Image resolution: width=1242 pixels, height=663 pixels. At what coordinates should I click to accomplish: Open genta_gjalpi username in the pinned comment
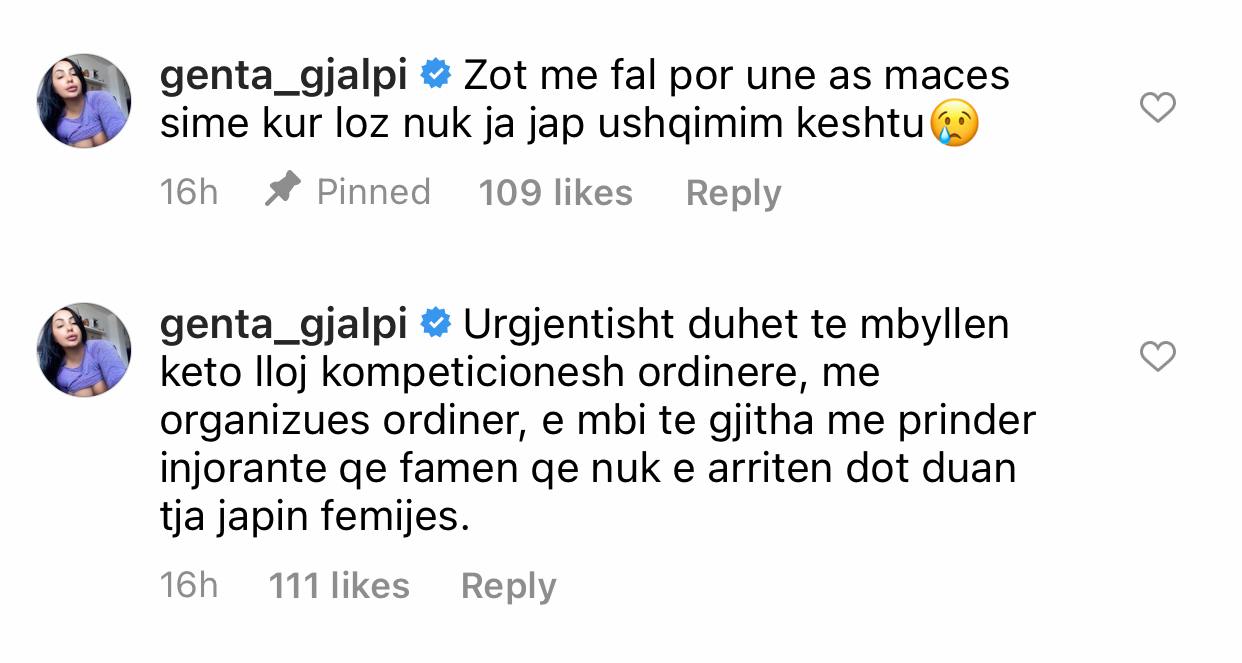pyautogui.click(x=283, y=76)
